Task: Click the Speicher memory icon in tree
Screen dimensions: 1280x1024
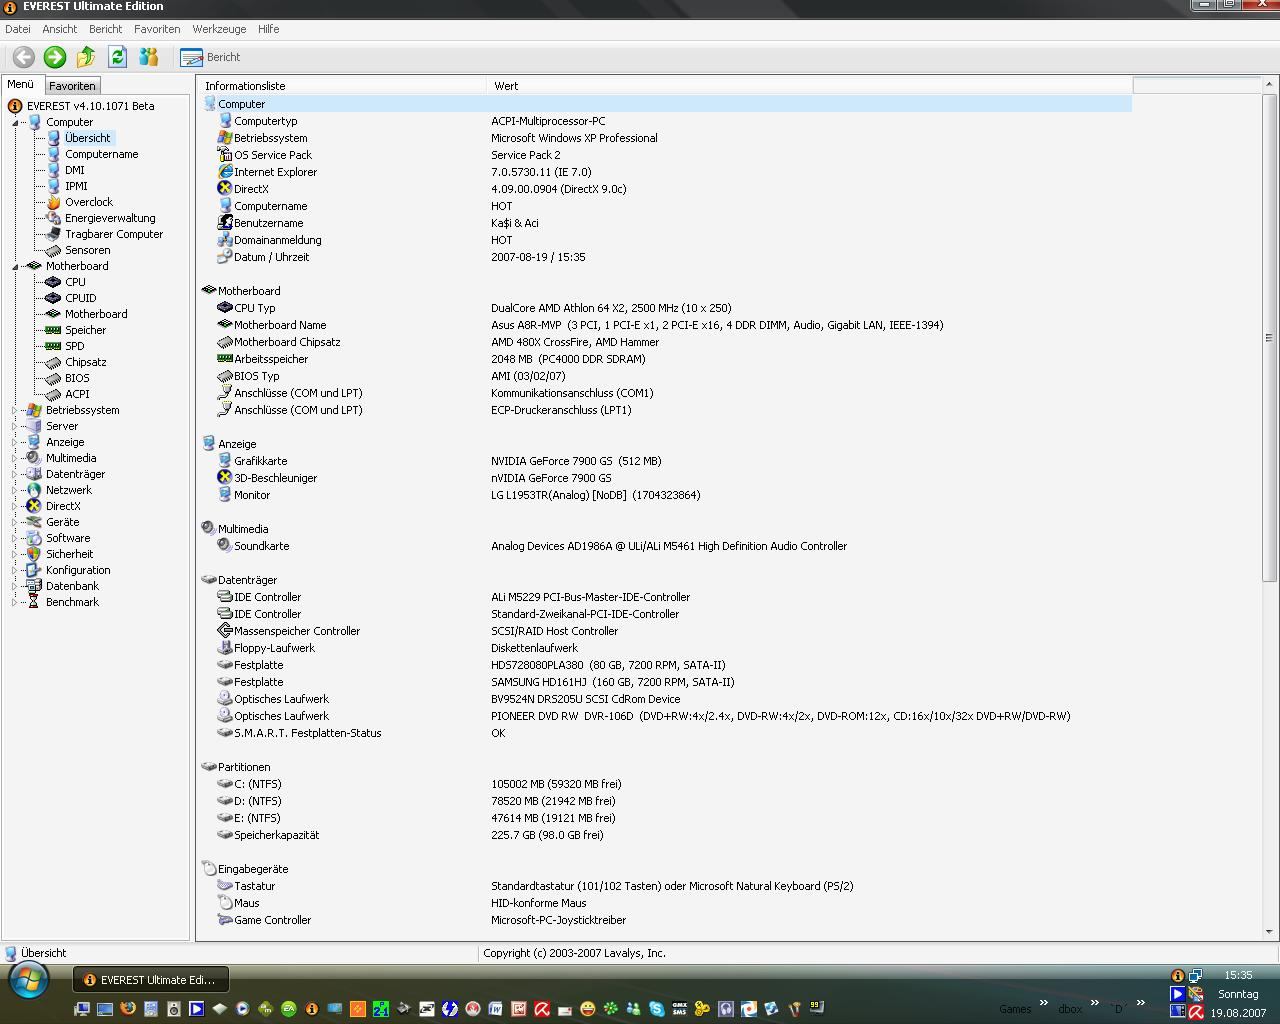Action: click(x=53, y=330)
